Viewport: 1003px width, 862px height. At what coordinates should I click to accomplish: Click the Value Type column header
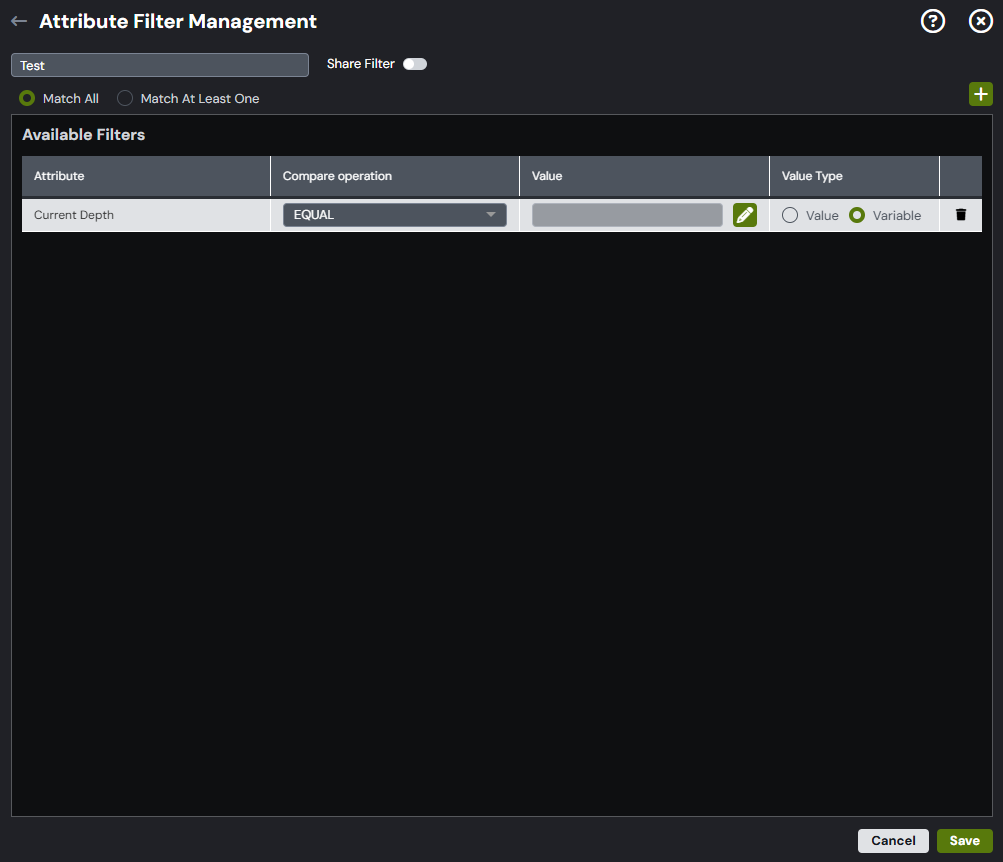click(854, 176)
